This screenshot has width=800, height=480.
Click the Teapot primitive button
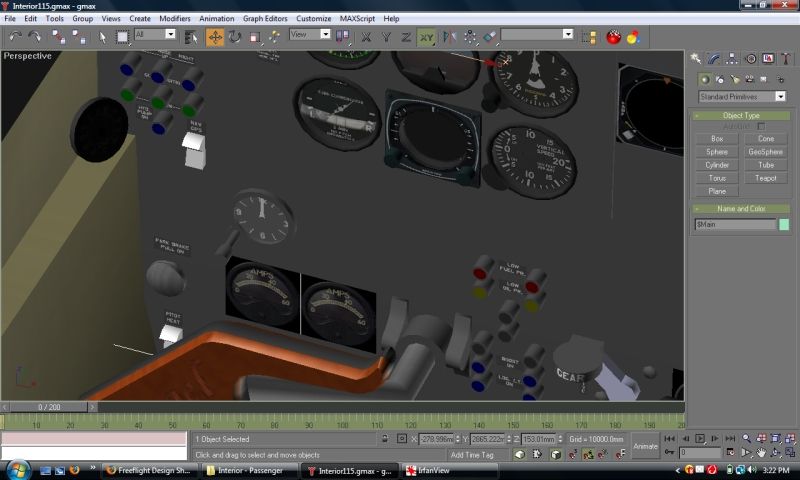point(765,178)
